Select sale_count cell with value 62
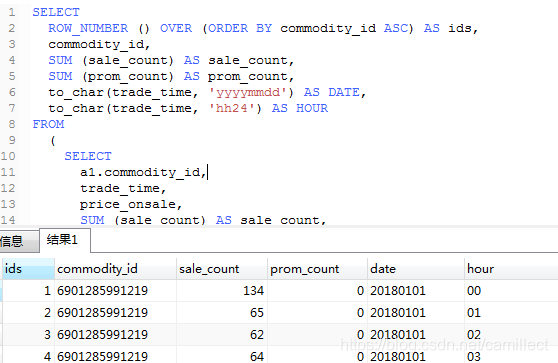Screen dimensions: 558x363 click(222, 335)
